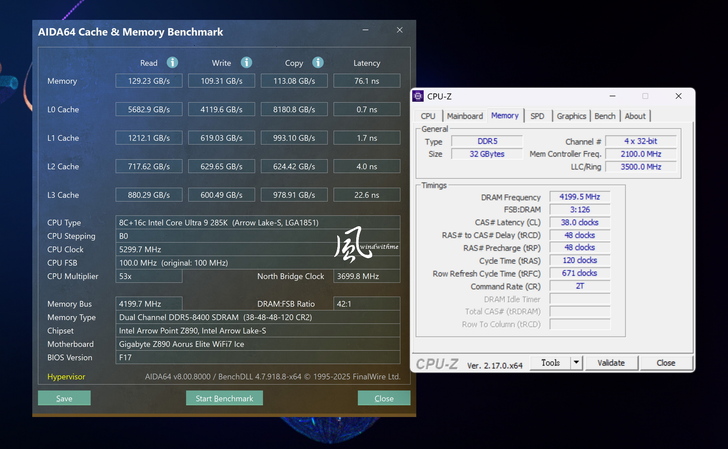Image resolution: width=728 pixels, height=449 pixels.
Task: Click the Save button in AIDA64
Action: 64,398
